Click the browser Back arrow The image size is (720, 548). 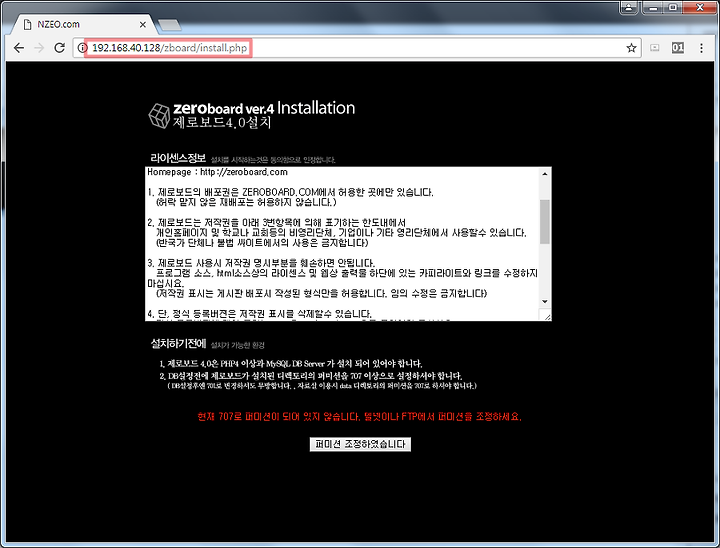pos(19,48)
